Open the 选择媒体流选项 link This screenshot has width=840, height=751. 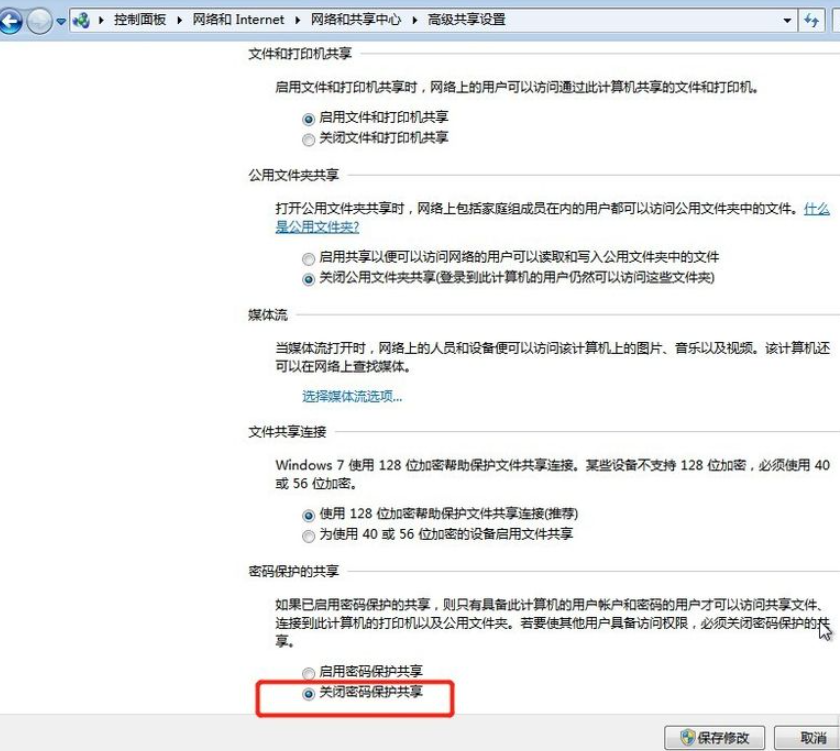point(352,396)
